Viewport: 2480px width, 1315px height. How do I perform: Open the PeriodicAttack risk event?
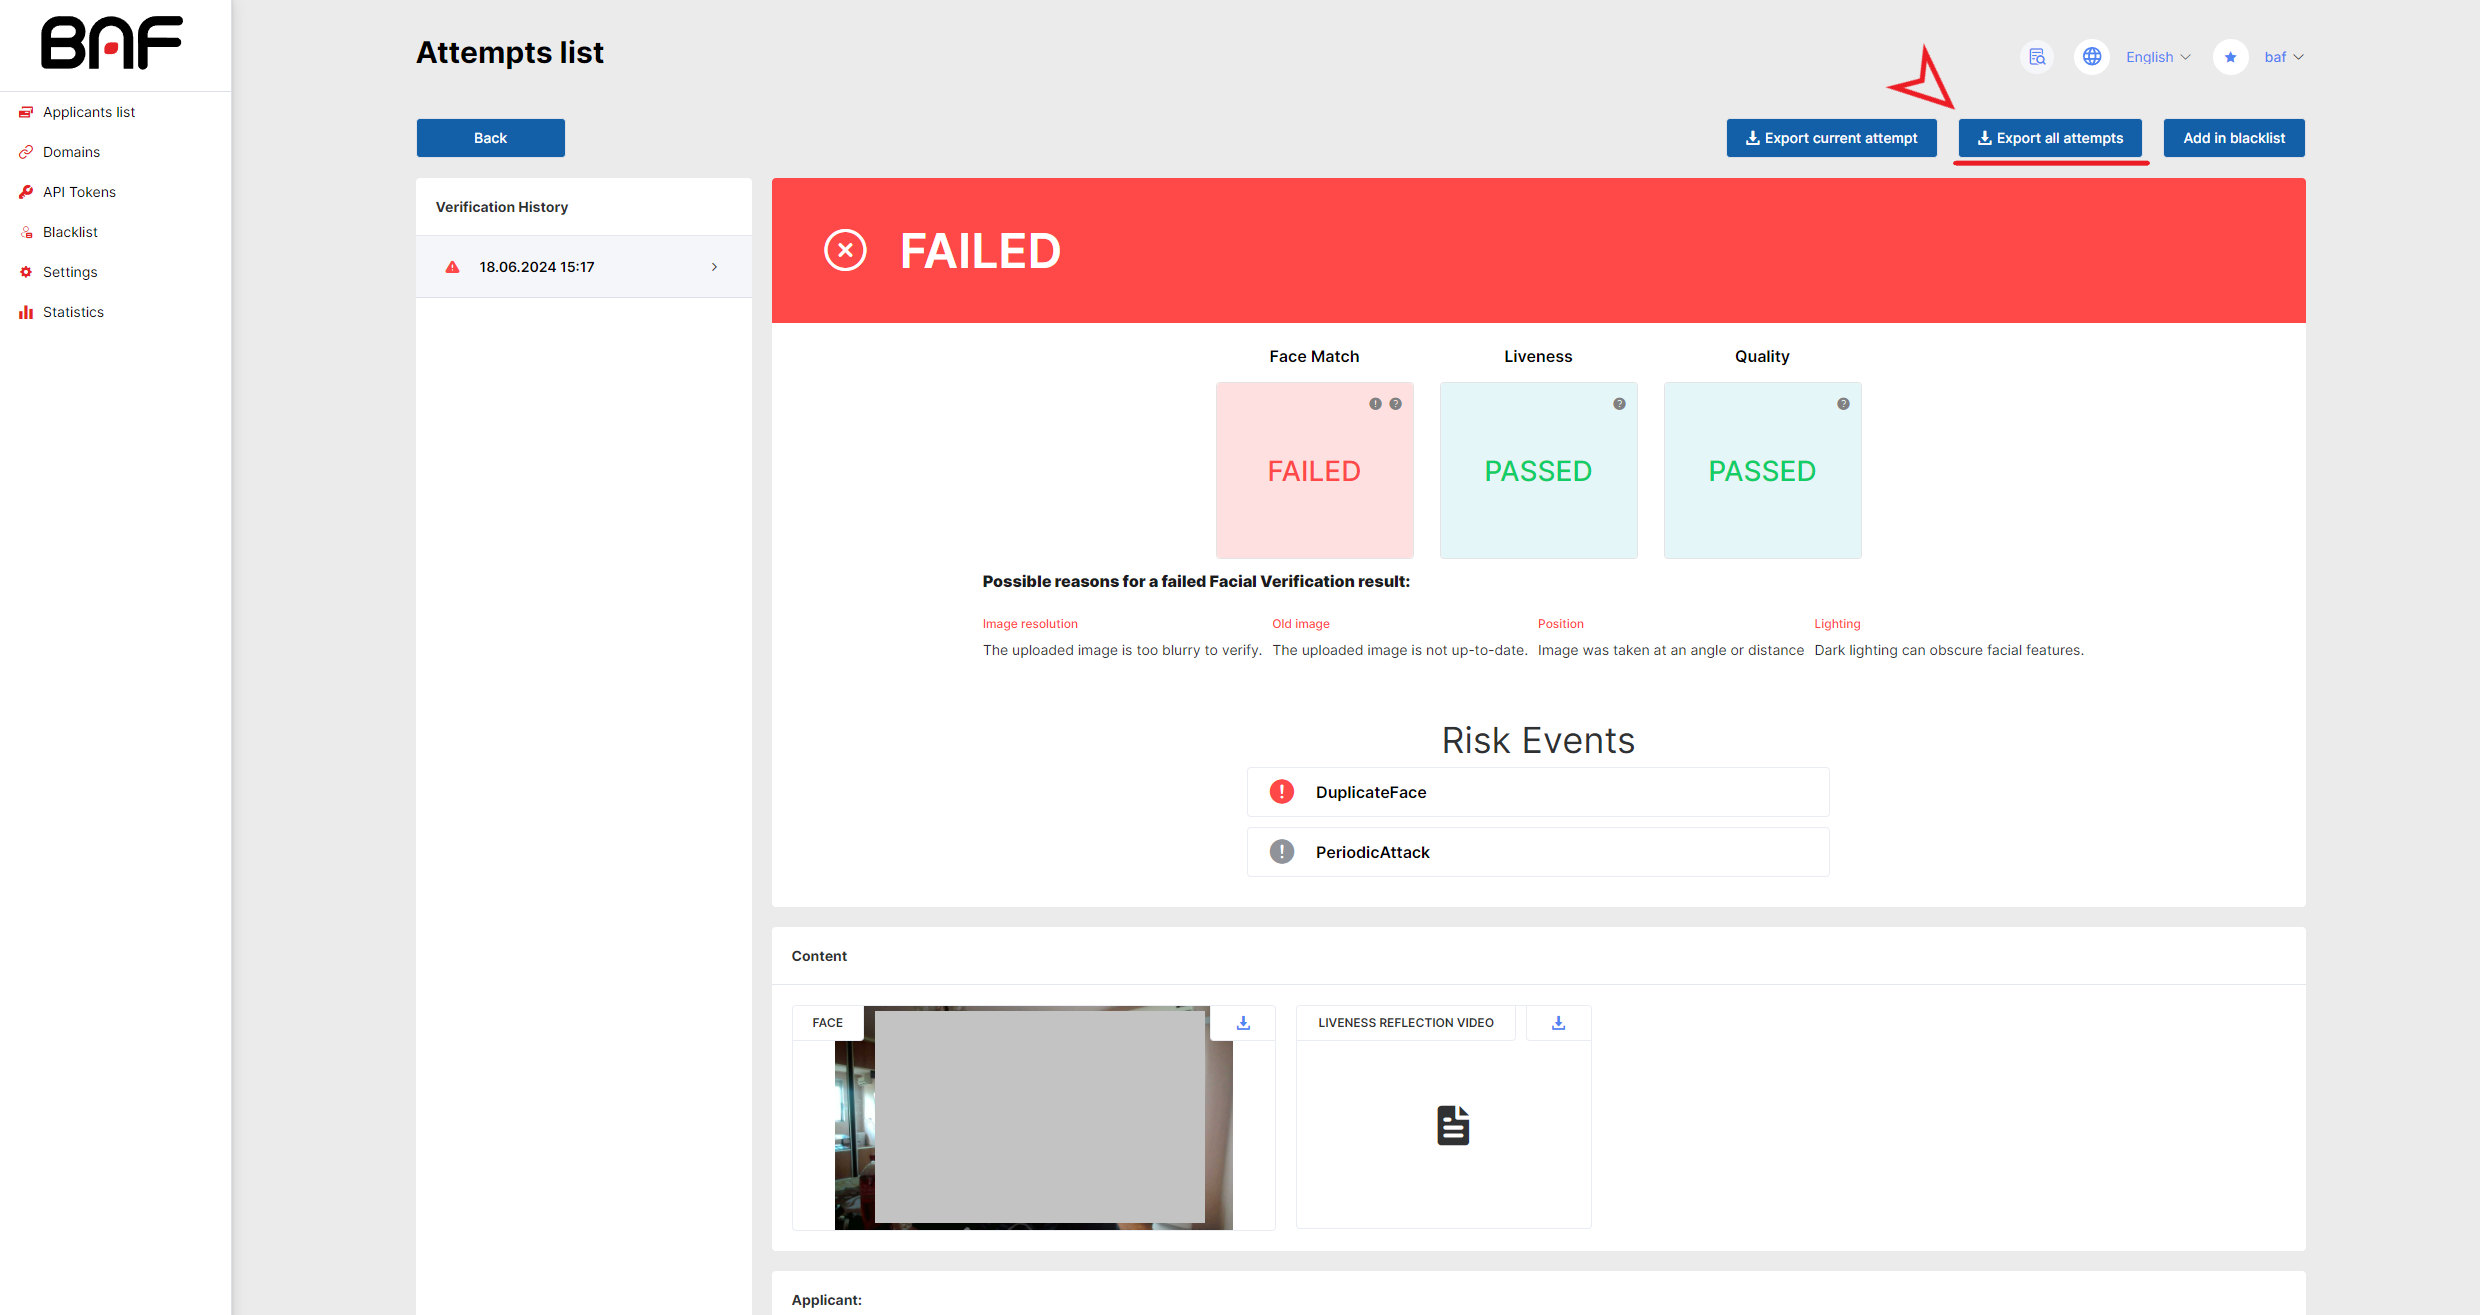point(1538,852)
